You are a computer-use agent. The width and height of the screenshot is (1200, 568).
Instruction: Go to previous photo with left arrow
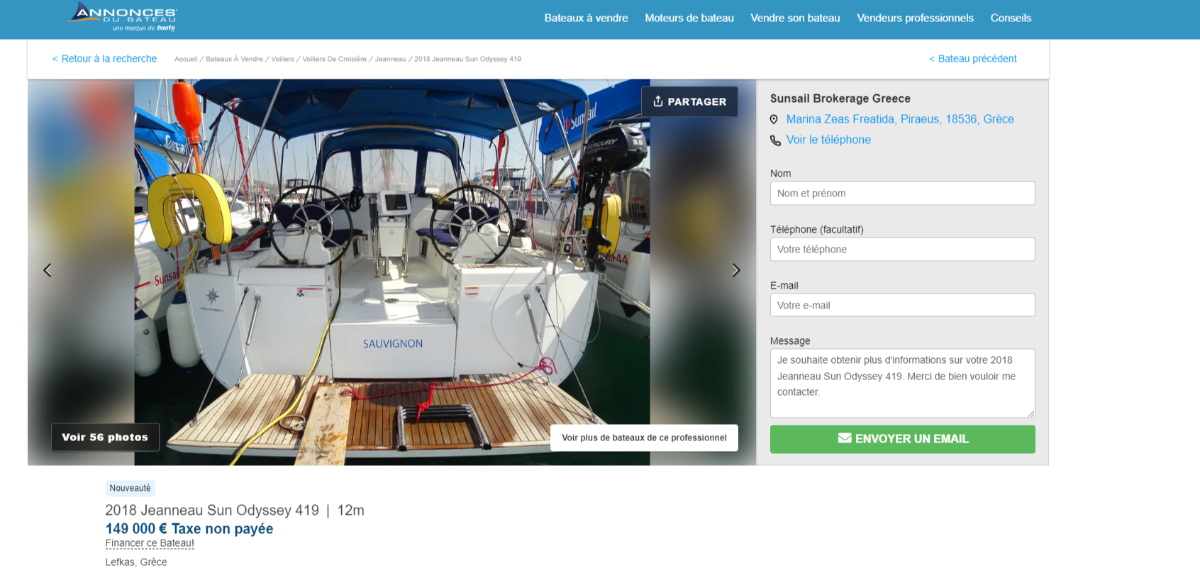coord(47,270)
